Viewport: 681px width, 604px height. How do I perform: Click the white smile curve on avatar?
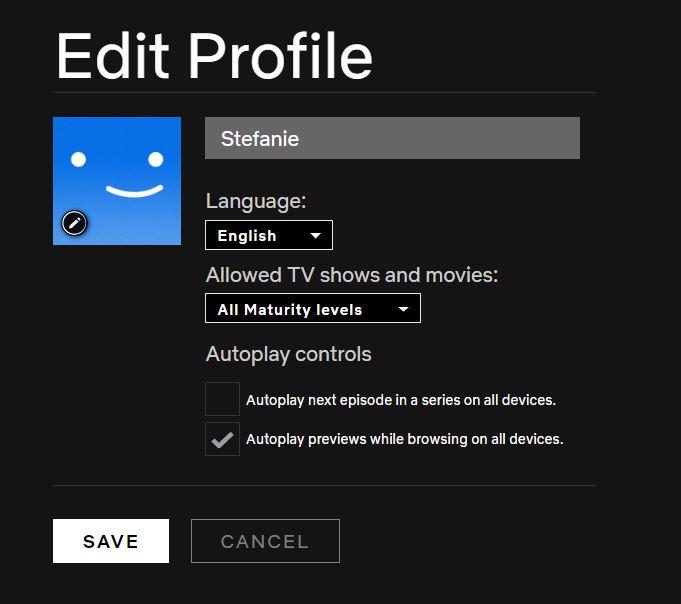tap(135, 191)
